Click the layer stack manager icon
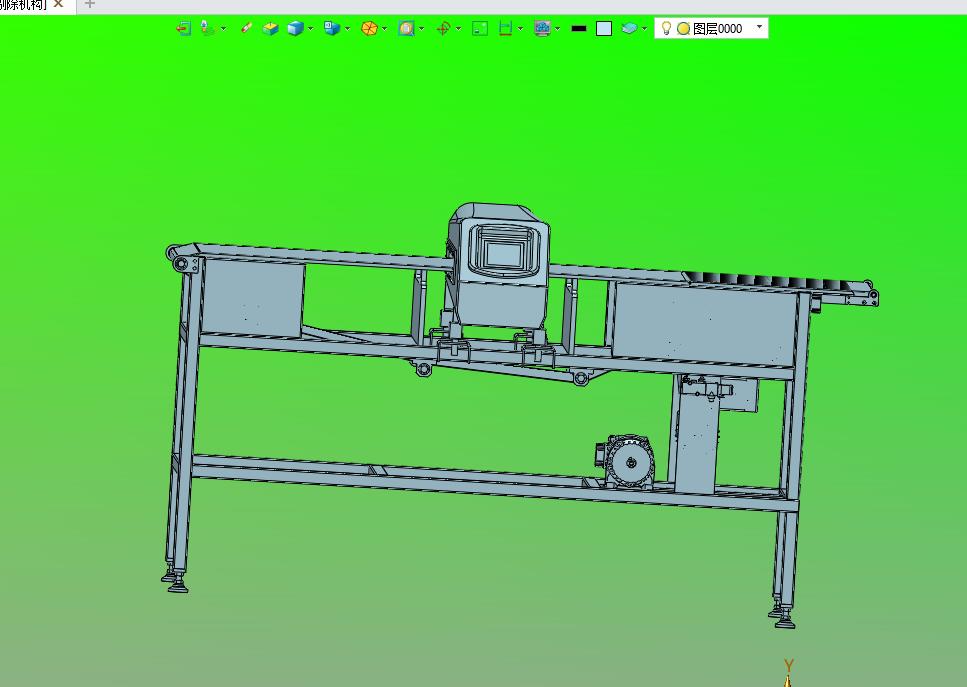Image resolution: width=967 pixels, height=687 pixels. click(x=629, y=28)
